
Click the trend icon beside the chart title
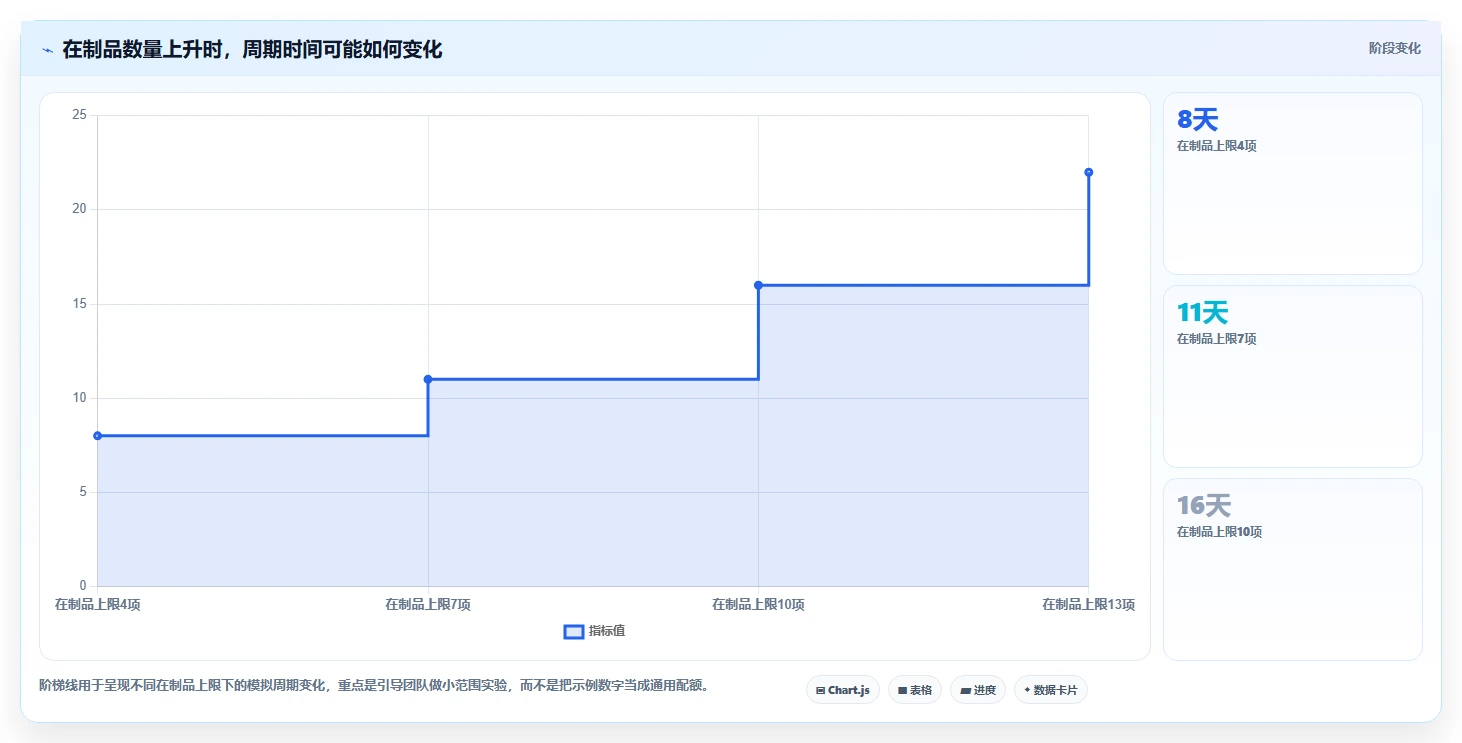click(47, 50)
